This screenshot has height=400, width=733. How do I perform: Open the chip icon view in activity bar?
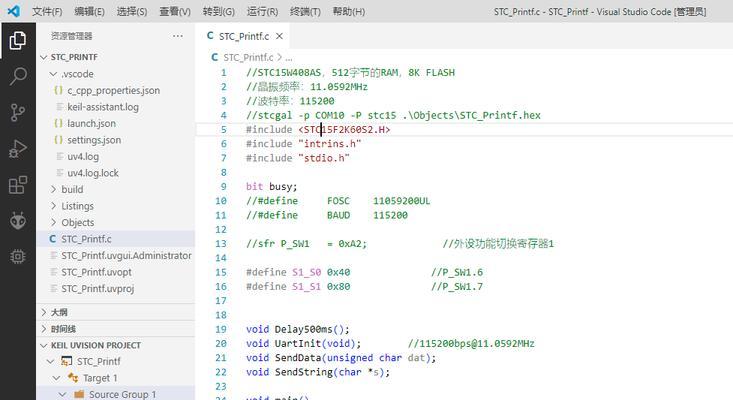(18, 257)
